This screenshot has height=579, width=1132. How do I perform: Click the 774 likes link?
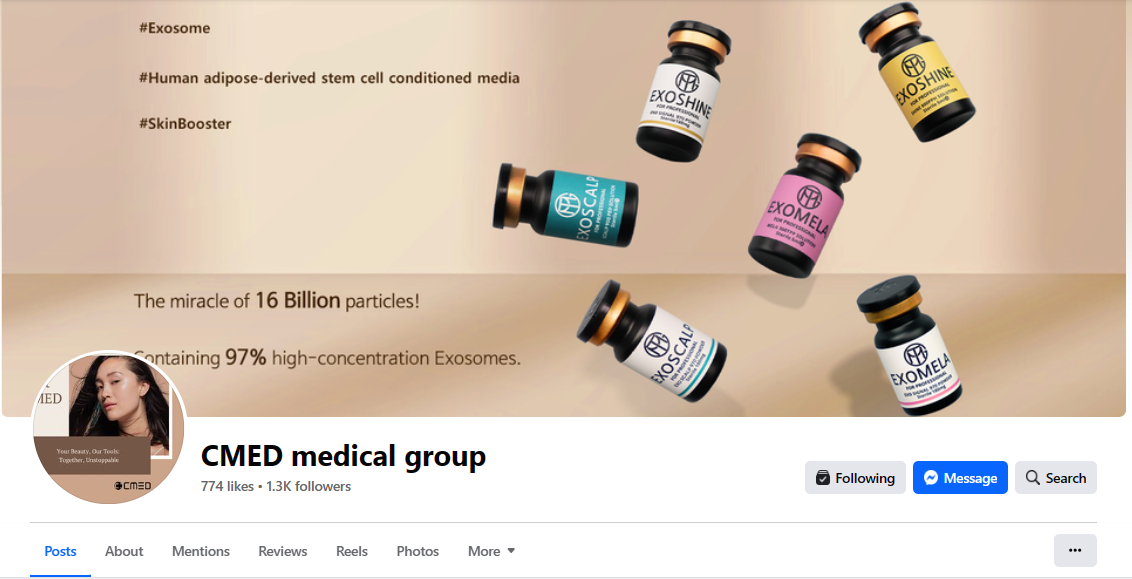[x=227, y=487]
